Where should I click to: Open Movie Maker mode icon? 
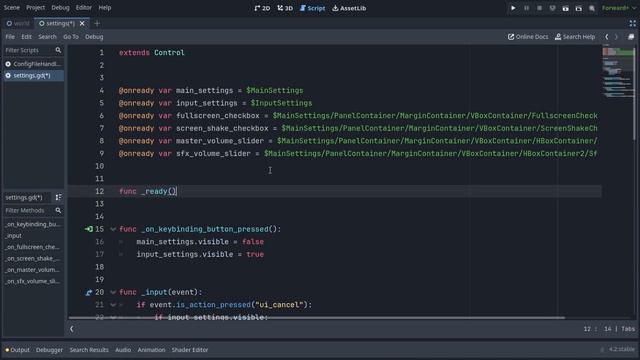591,8
